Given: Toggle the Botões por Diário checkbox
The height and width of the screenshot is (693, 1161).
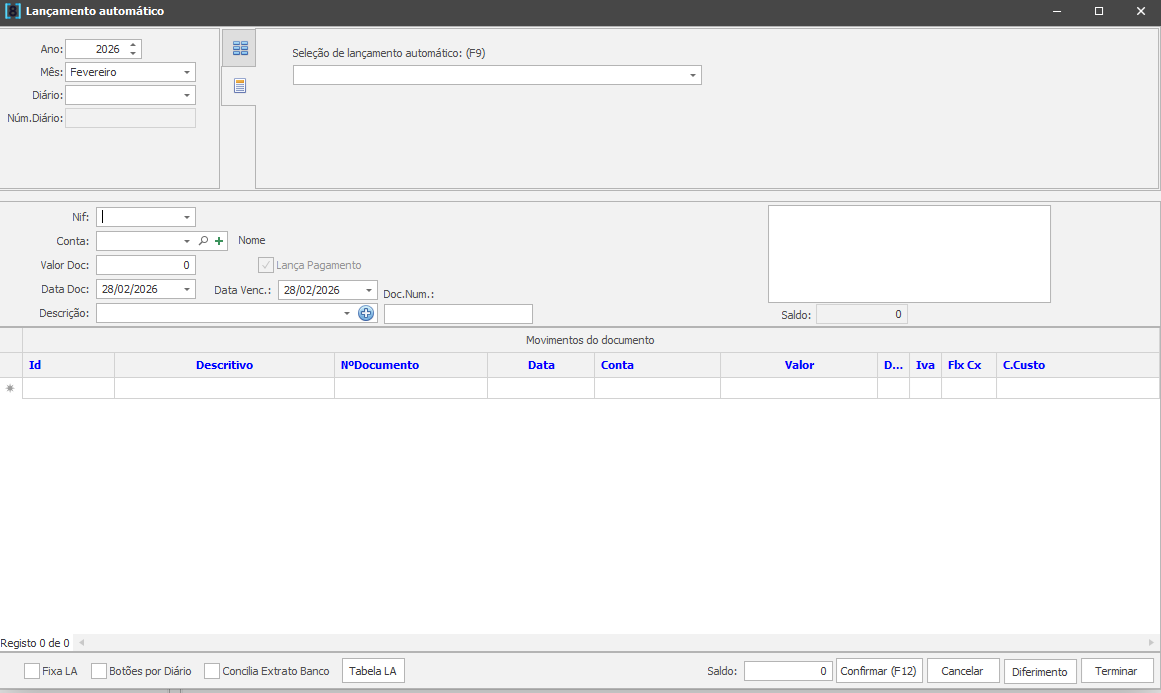Looking at the screenshot, I should pos(99,671).
